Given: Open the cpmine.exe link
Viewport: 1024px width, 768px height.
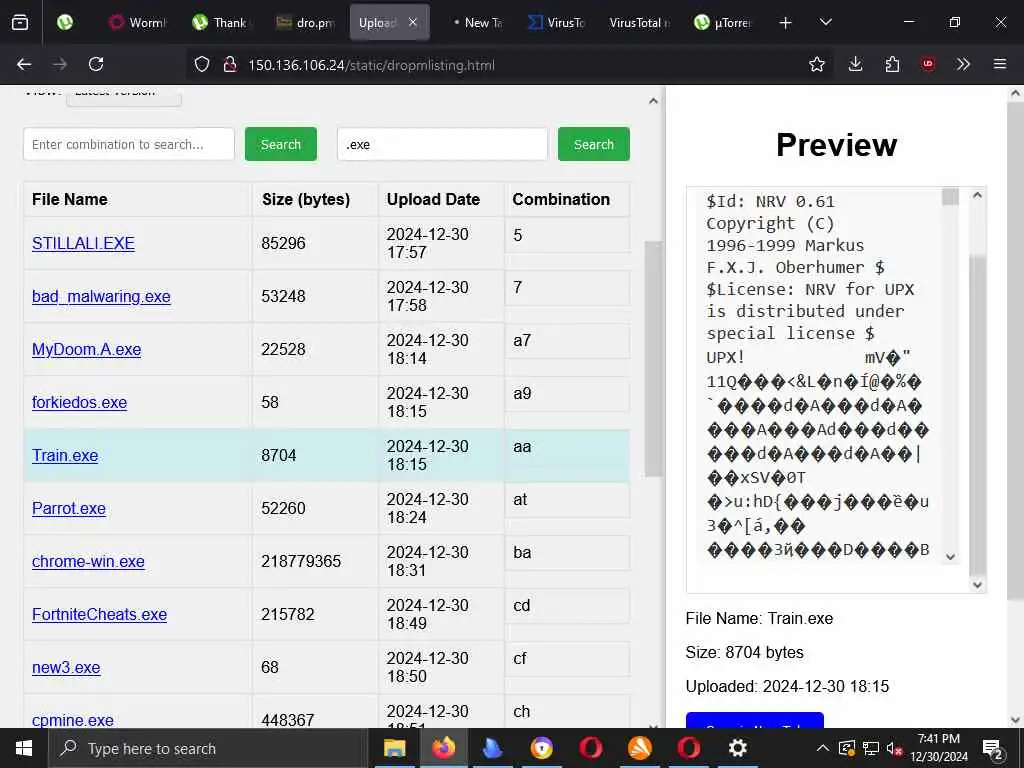Looking at the screenshot, I should coord(72,720).
